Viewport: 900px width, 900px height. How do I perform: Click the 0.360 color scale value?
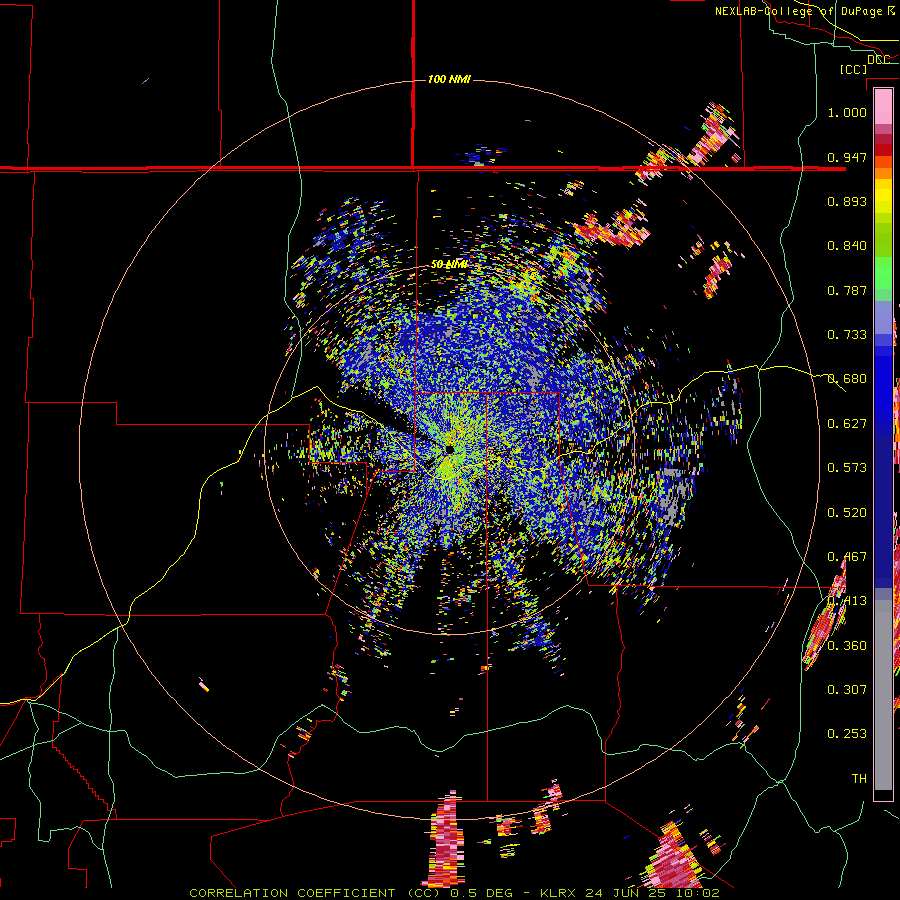pos(847,646)
